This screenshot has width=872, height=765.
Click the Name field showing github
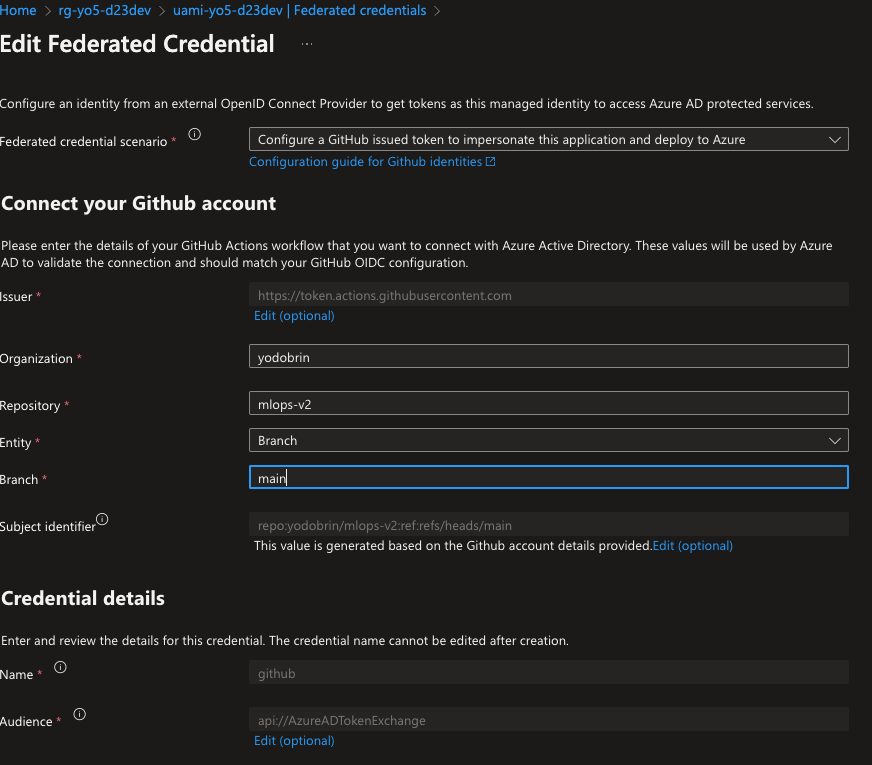point(548,673)
